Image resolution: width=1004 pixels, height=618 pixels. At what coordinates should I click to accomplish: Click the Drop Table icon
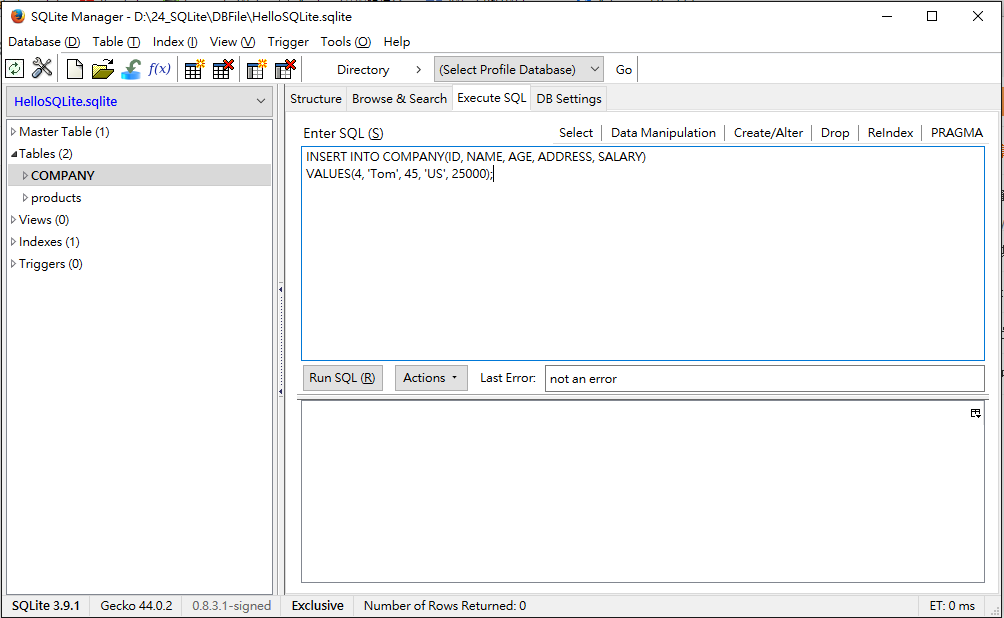pos(223,69)
